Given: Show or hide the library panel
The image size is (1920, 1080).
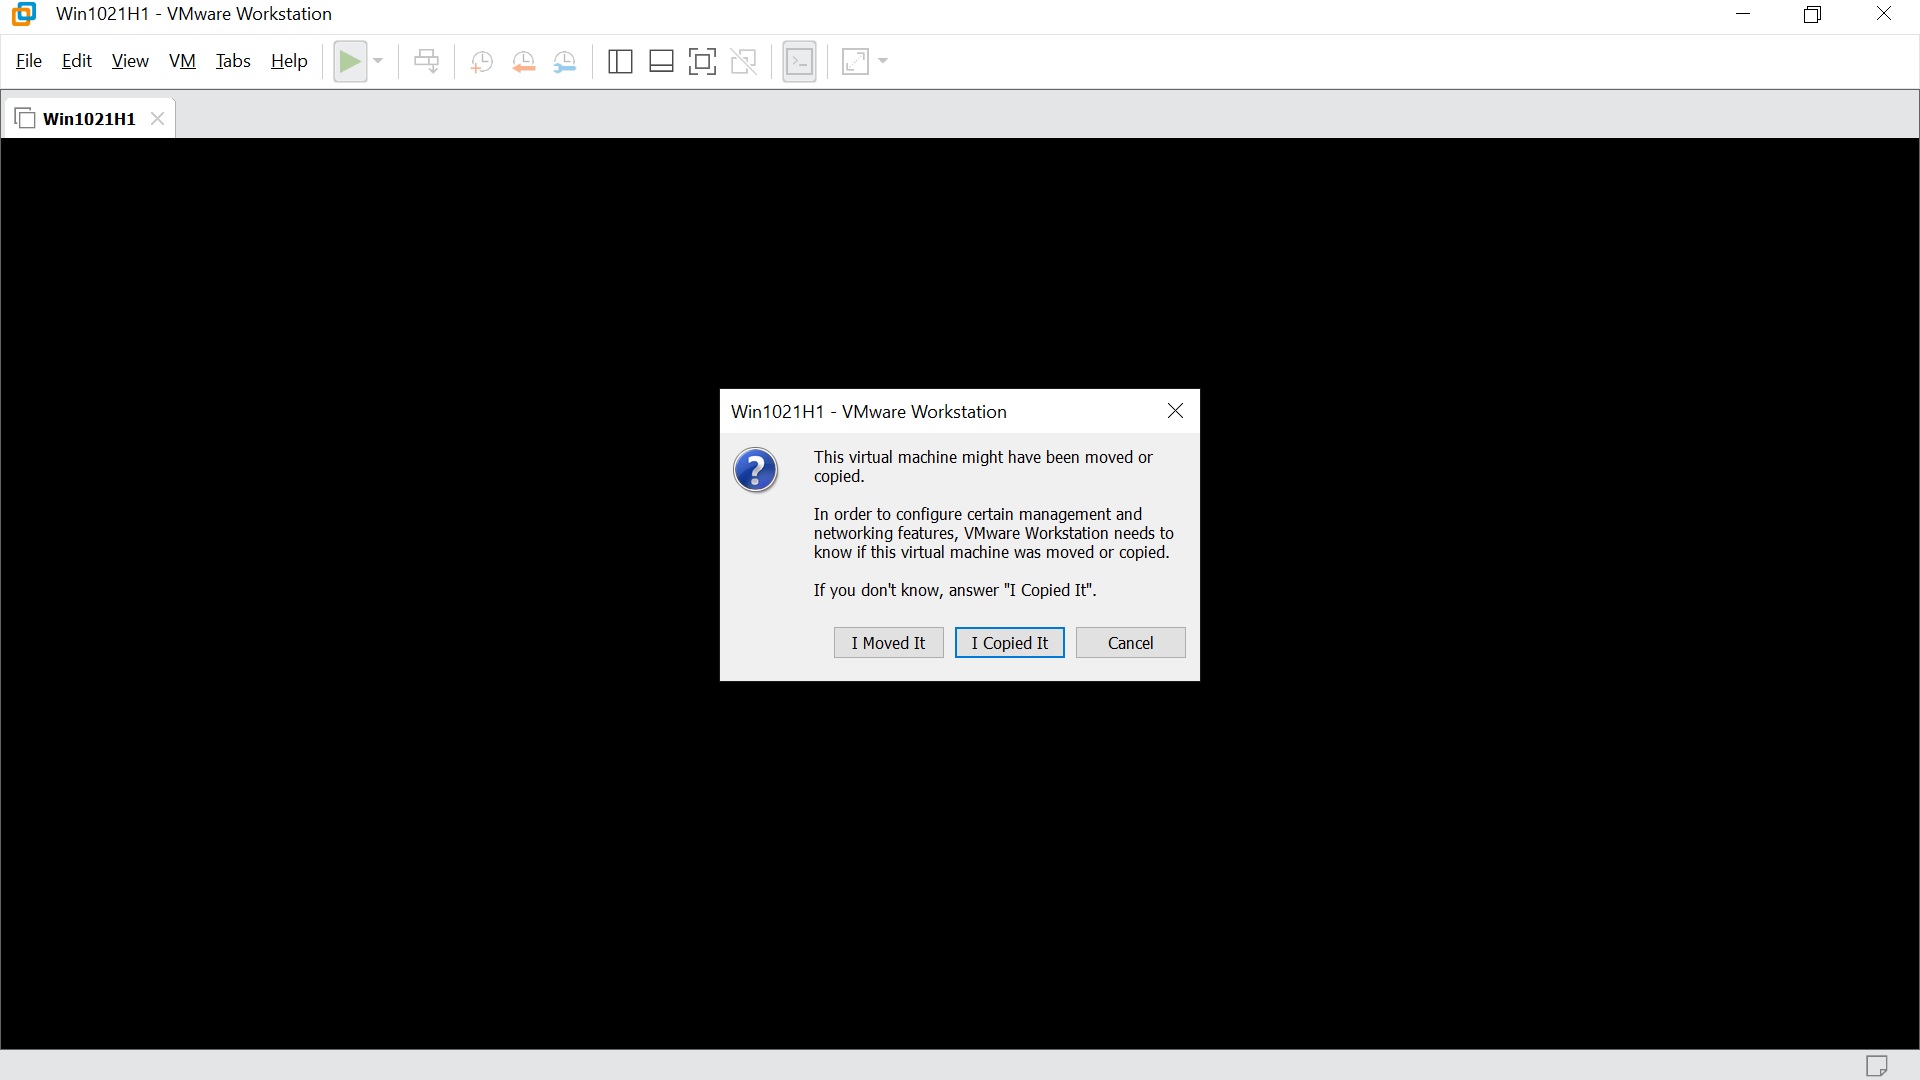Looking at the screenshot, I should (x=620, y=61).
